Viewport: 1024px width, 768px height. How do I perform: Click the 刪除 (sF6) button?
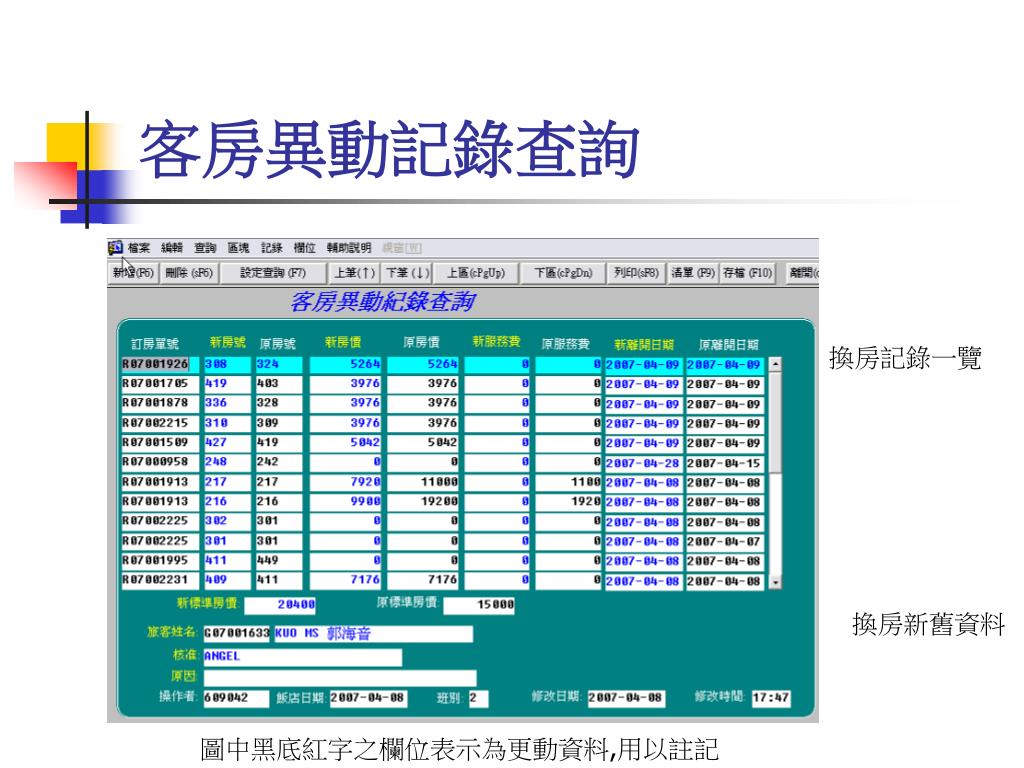pos(189,273)
